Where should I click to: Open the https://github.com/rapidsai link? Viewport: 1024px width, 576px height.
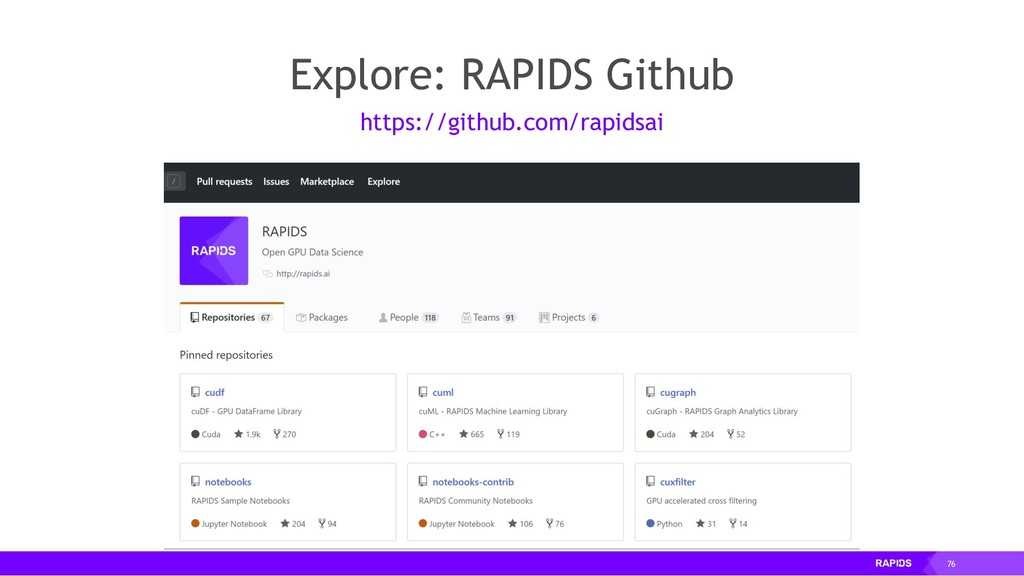point(512,122)
